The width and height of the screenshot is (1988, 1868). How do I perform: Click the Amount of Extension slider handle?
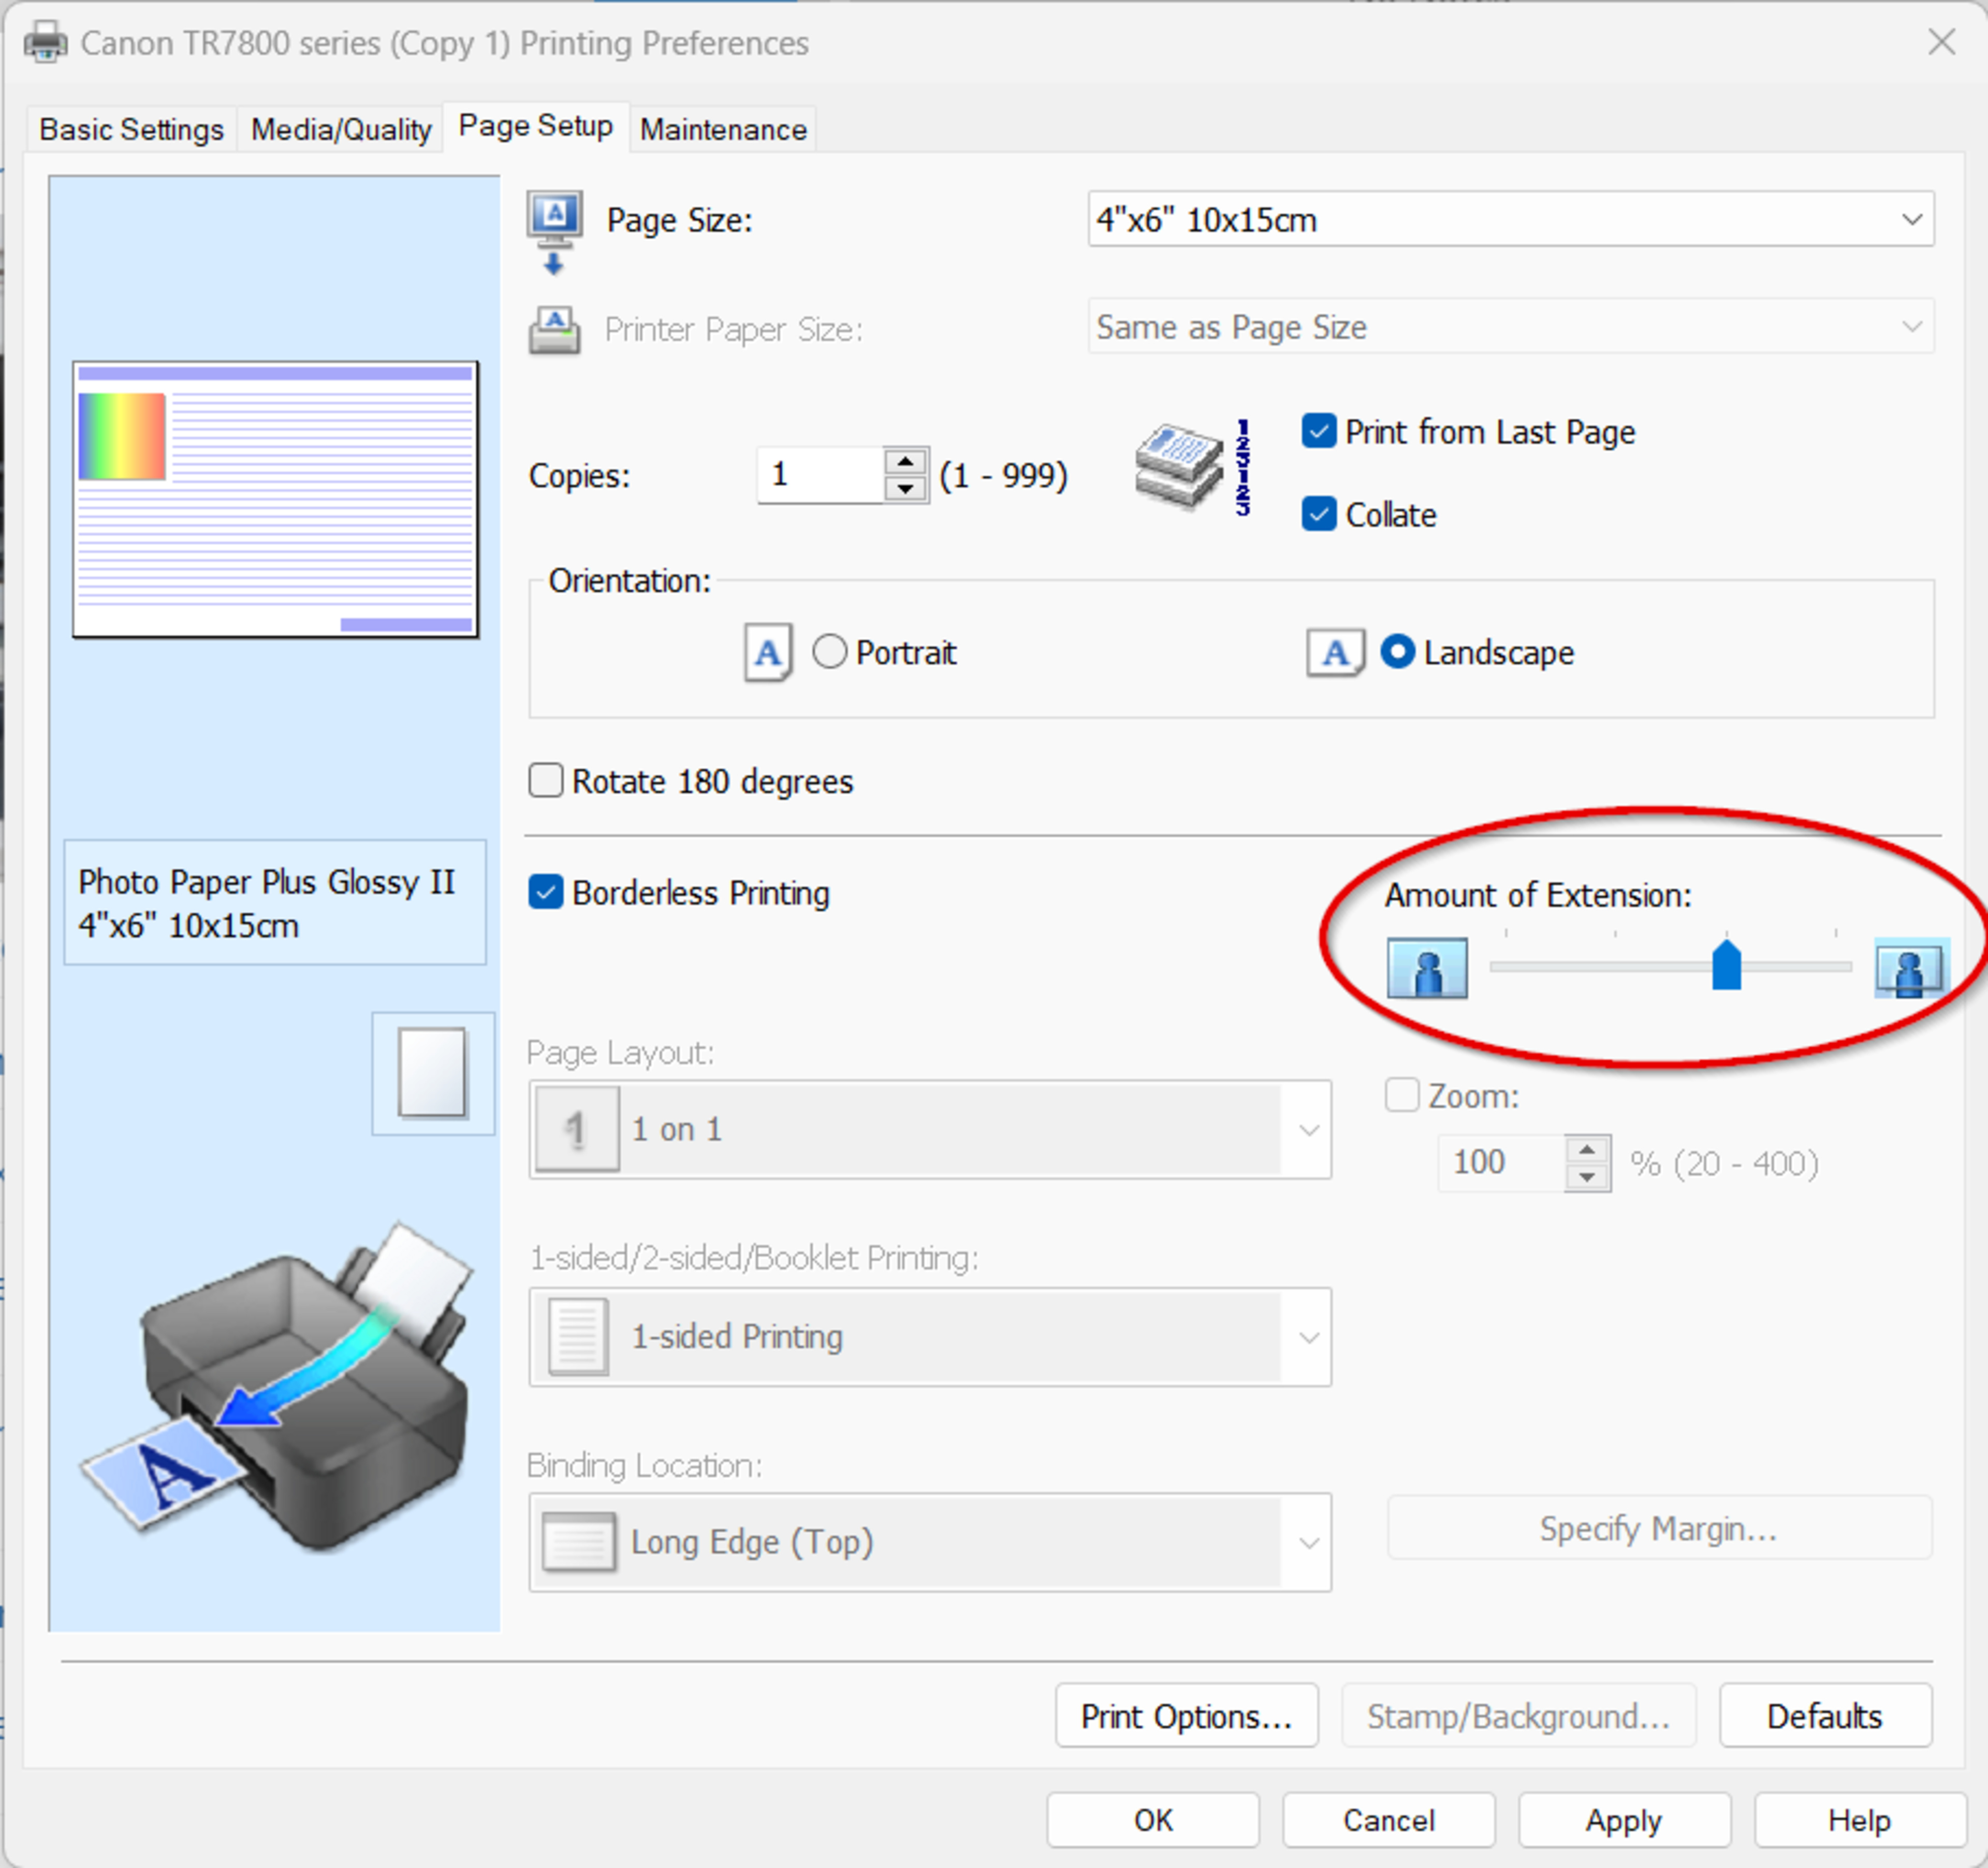click(1726, 966)
